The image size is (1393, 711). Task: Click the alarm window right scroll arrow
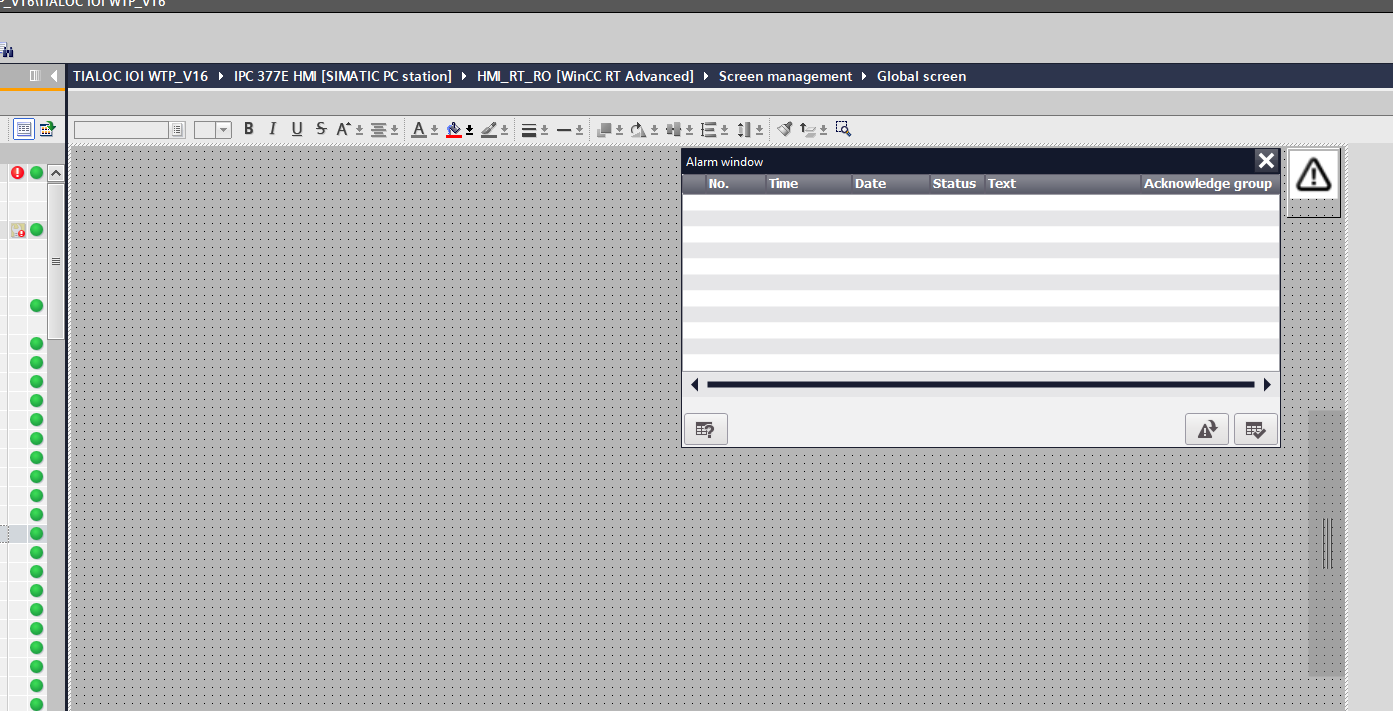click(x=1267, y=385)
